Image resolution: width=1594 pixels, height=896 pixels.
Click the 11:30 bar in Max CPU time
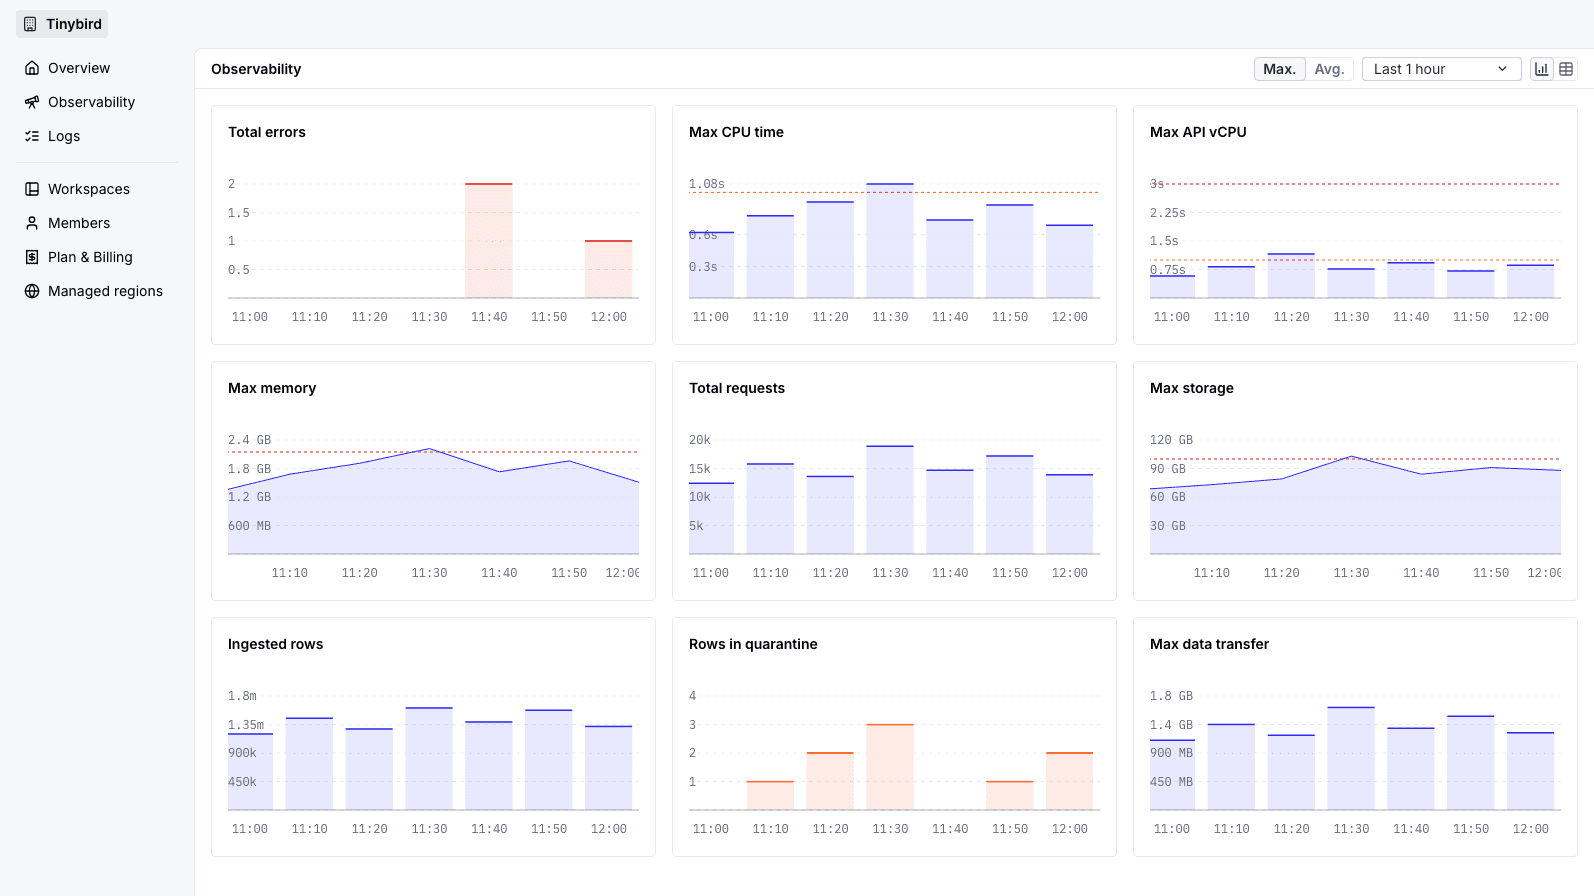pos(890,241)
